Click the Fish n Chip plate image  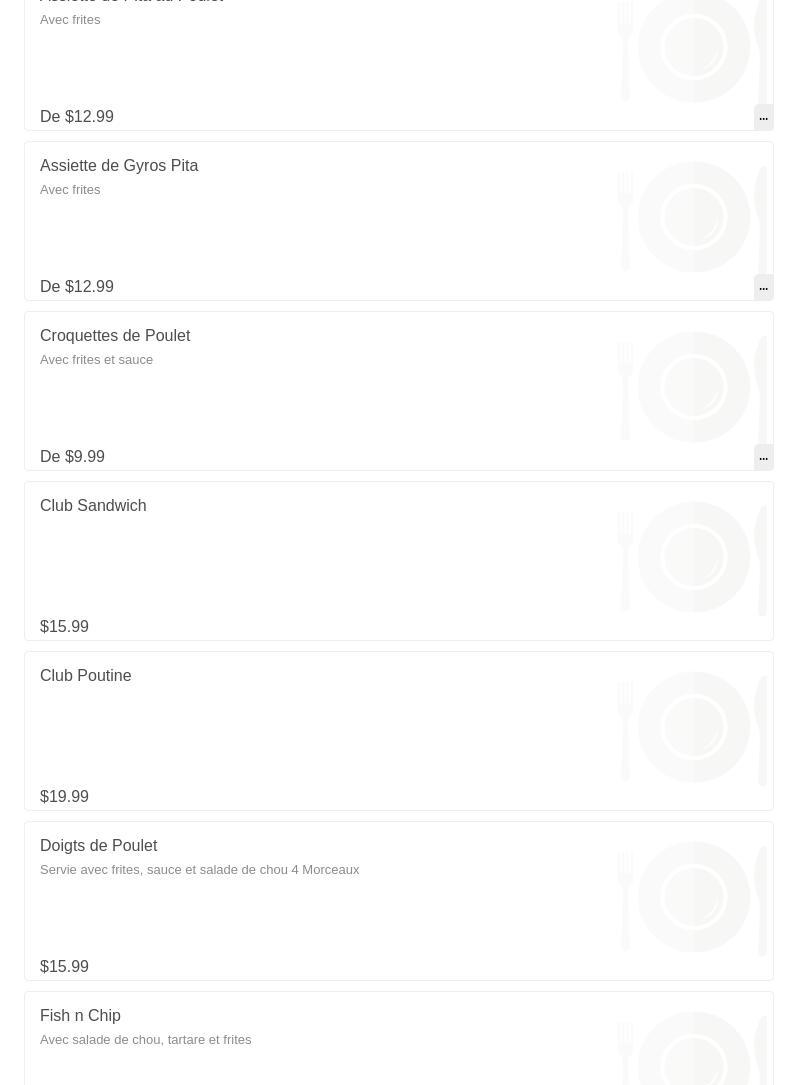(x=694, y=1047)
